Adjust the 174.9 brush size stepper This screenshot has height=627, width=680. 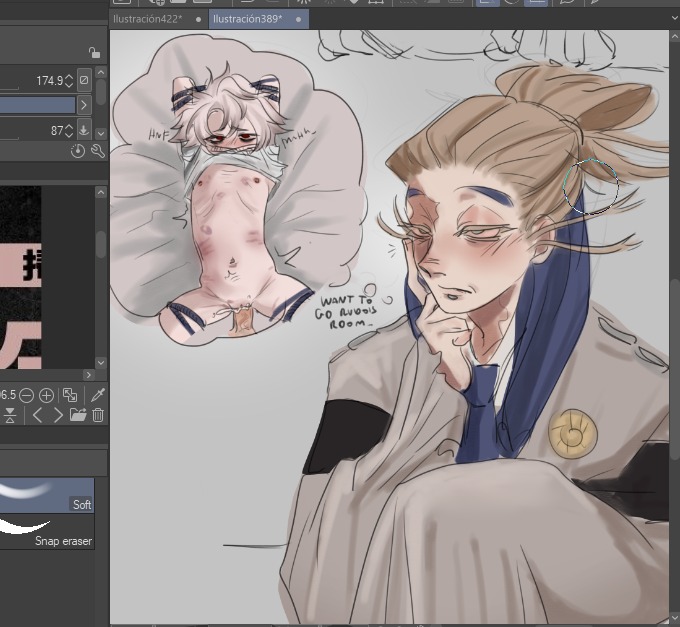[x=69, y=81]
